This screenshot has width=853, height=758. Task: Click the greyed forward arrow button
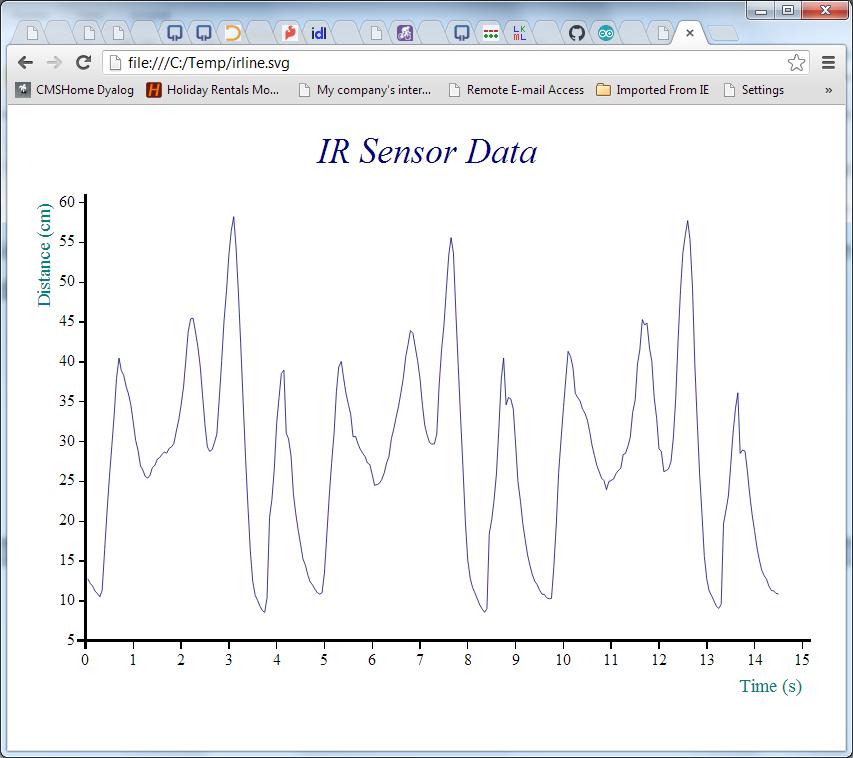point(54,63)
